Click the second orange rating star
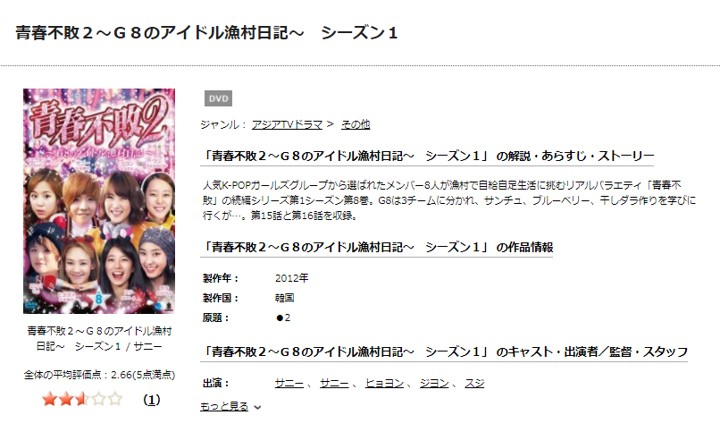Screen dimensions: 720x432 [x=66, y=399]
